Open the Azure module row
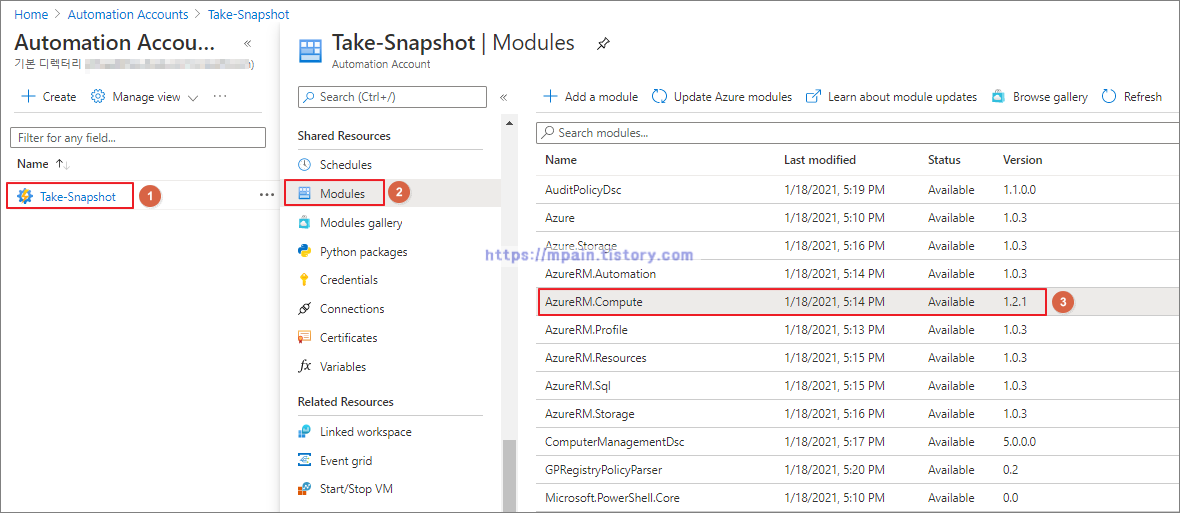 (x=857, y=217)
